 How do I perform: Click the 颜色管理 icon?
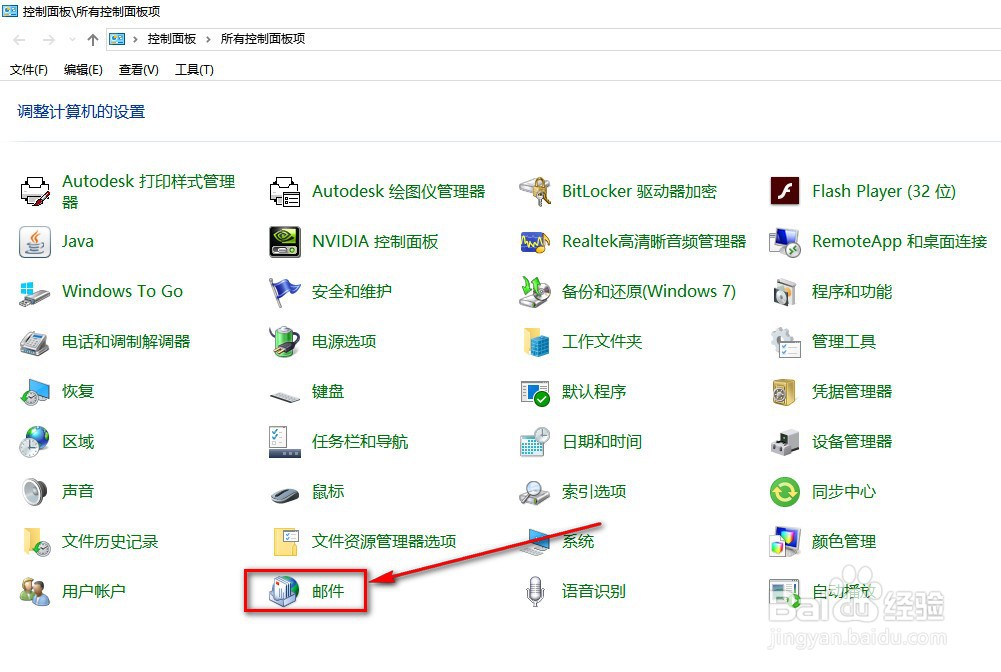[x=785, y=542]
